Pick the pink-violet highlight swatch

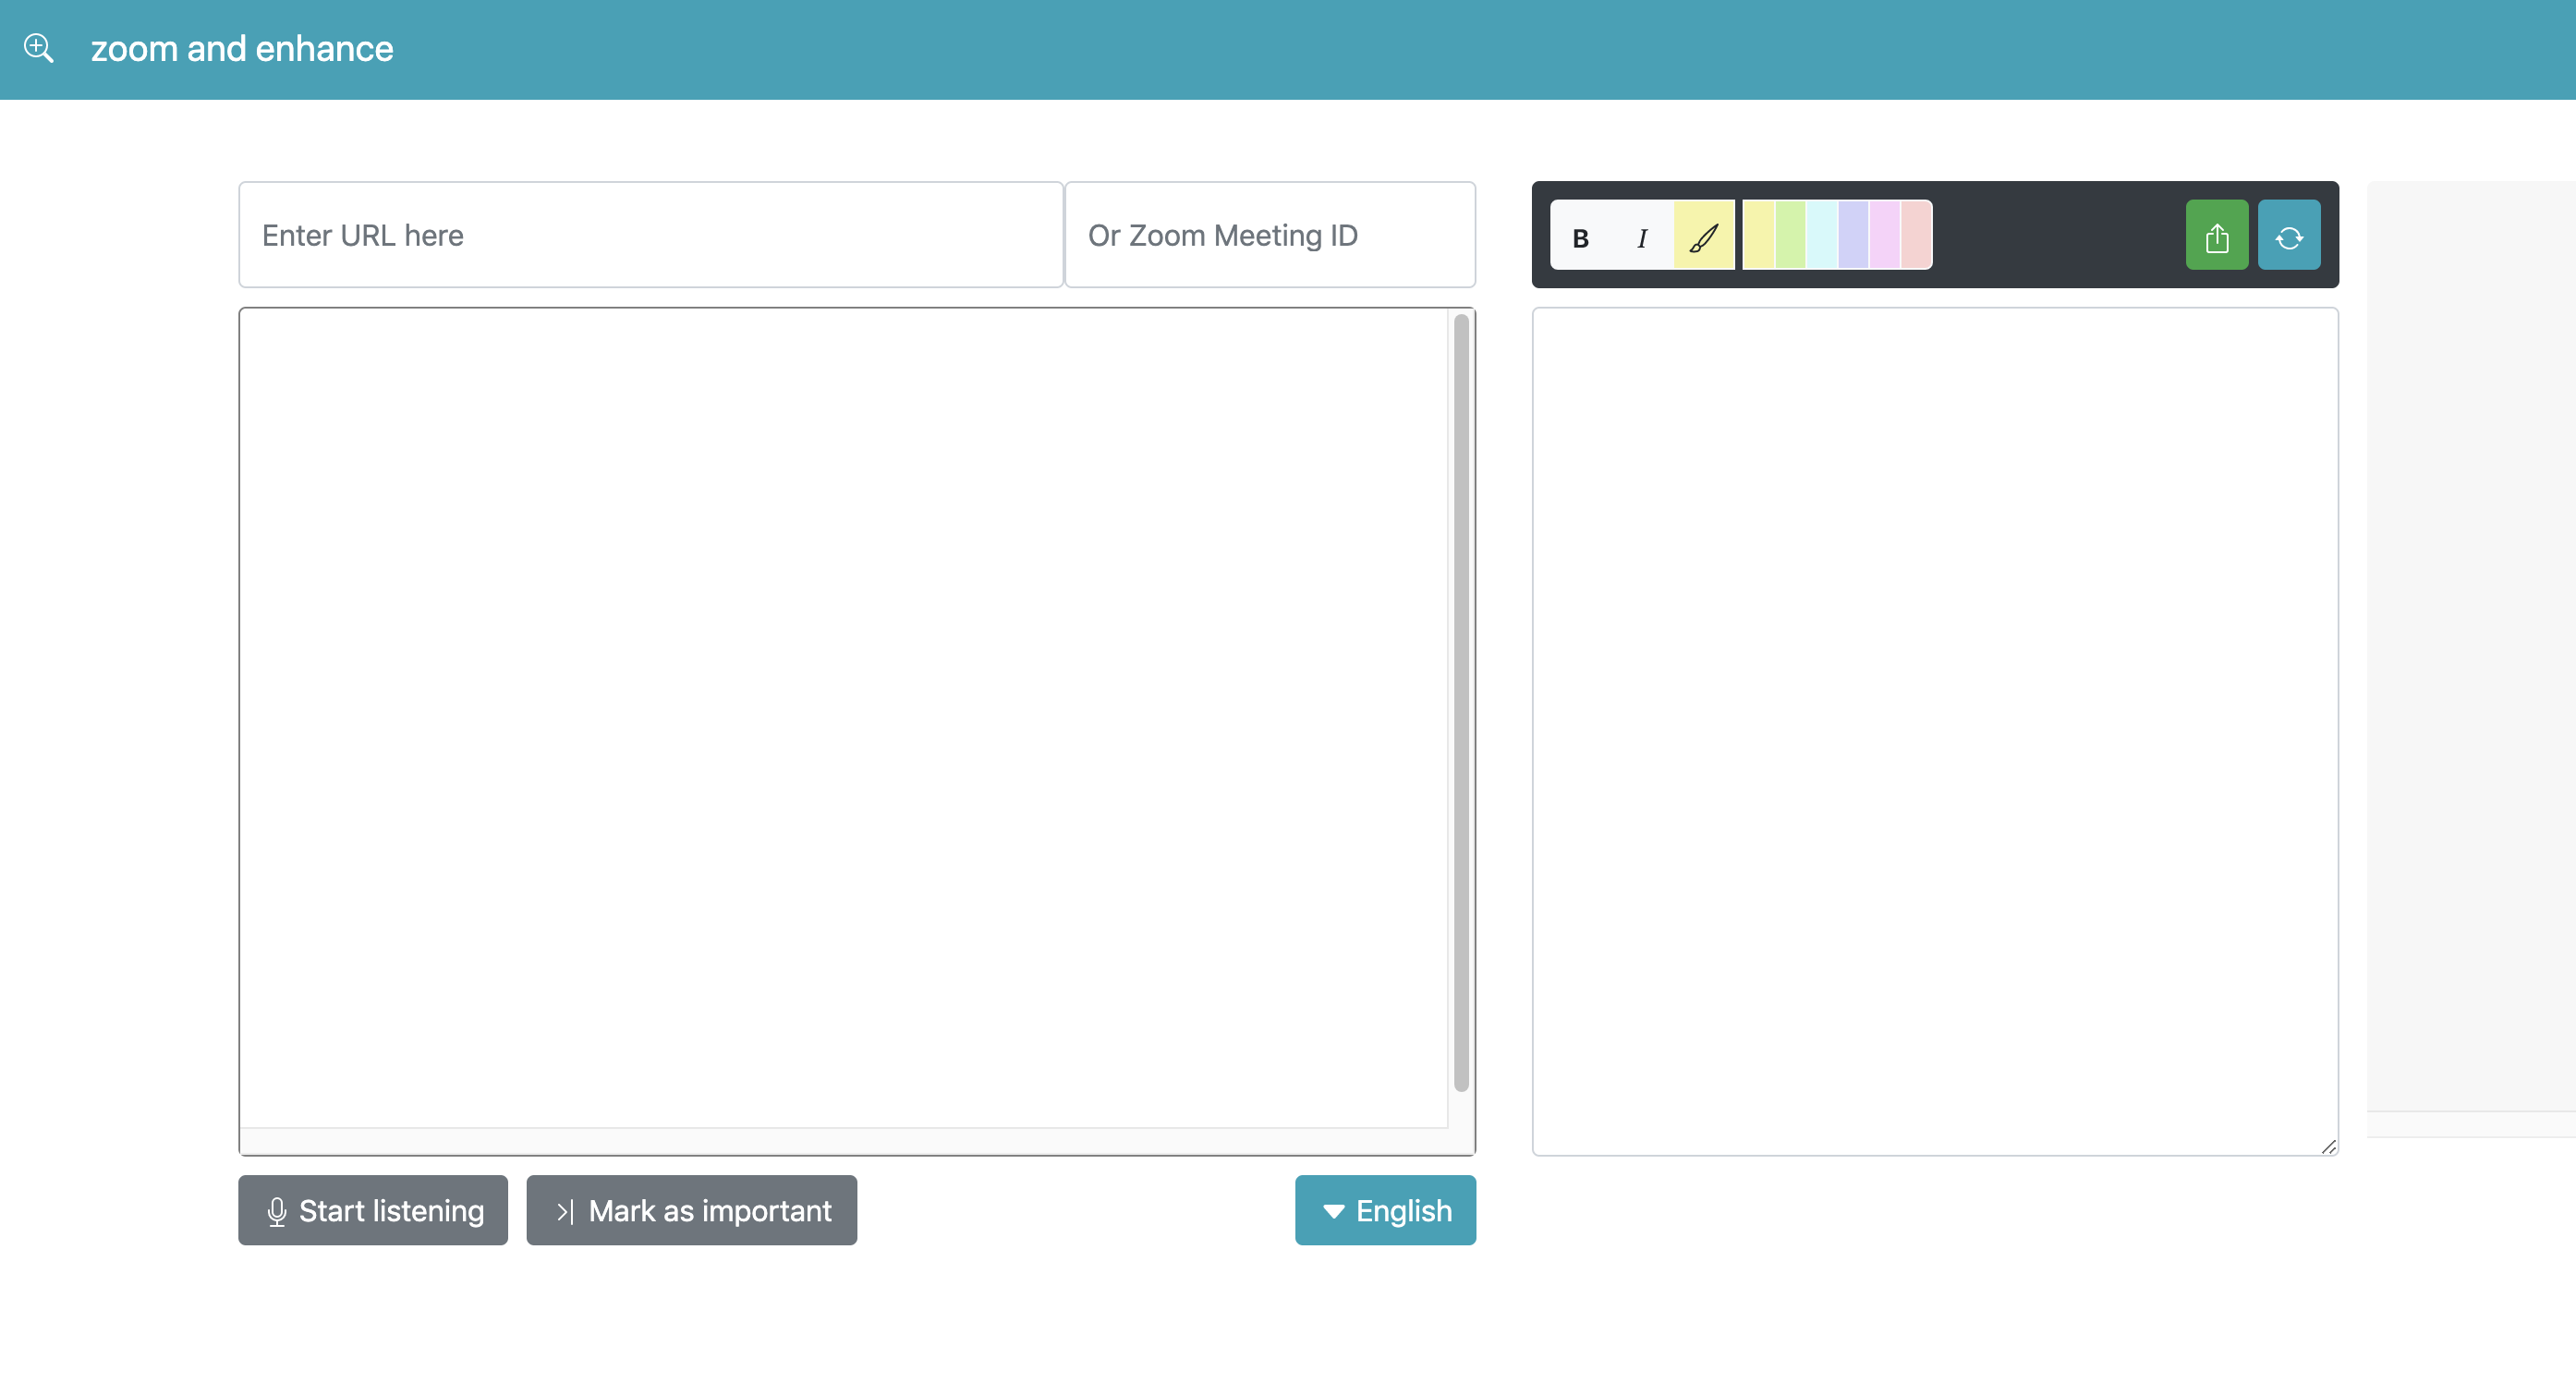1885,236
